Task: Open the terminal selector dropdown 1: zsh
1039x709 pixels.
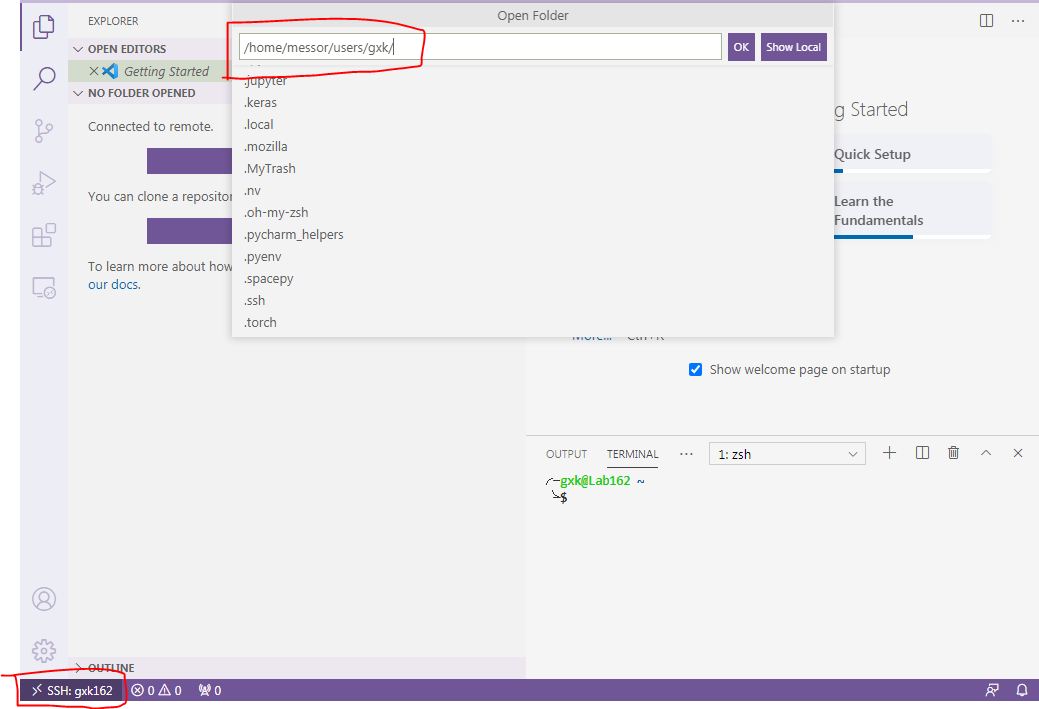Action: click(x=786, y=454)
